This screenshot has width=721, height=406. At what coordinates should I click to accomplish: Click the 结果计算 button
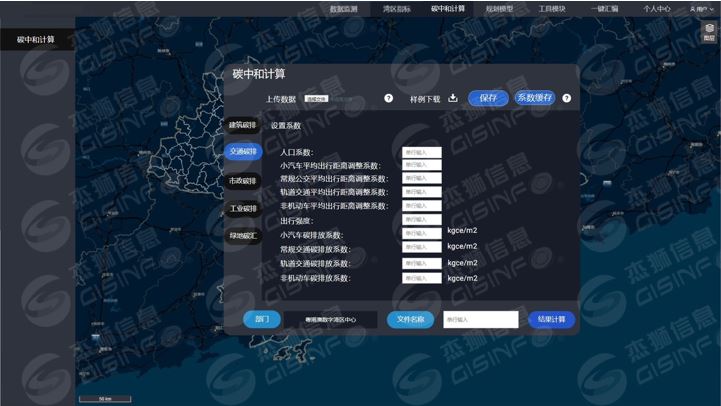[551, 319]
